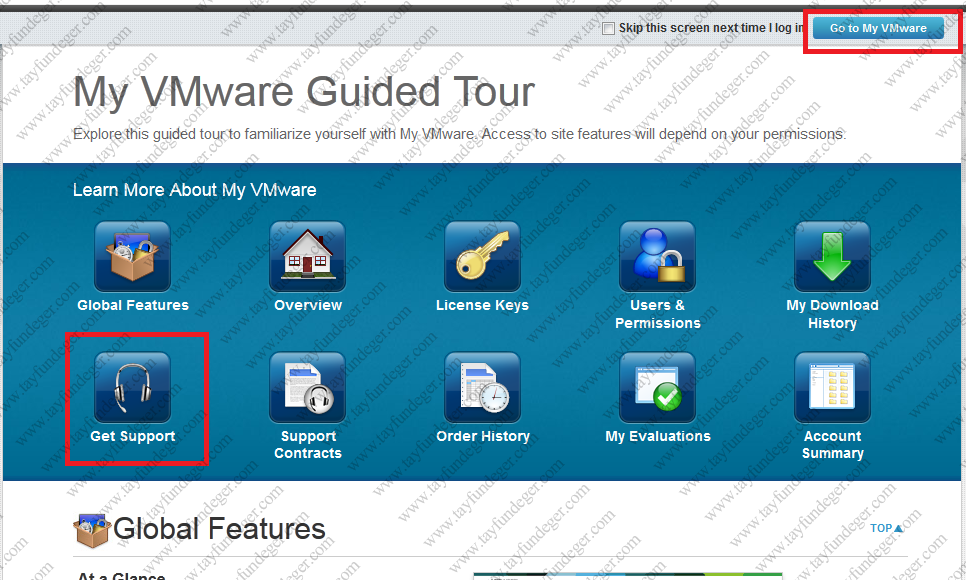966x580 pixels.
Task: Click the At a Glance subheading
Action: [x=121, y=576]
